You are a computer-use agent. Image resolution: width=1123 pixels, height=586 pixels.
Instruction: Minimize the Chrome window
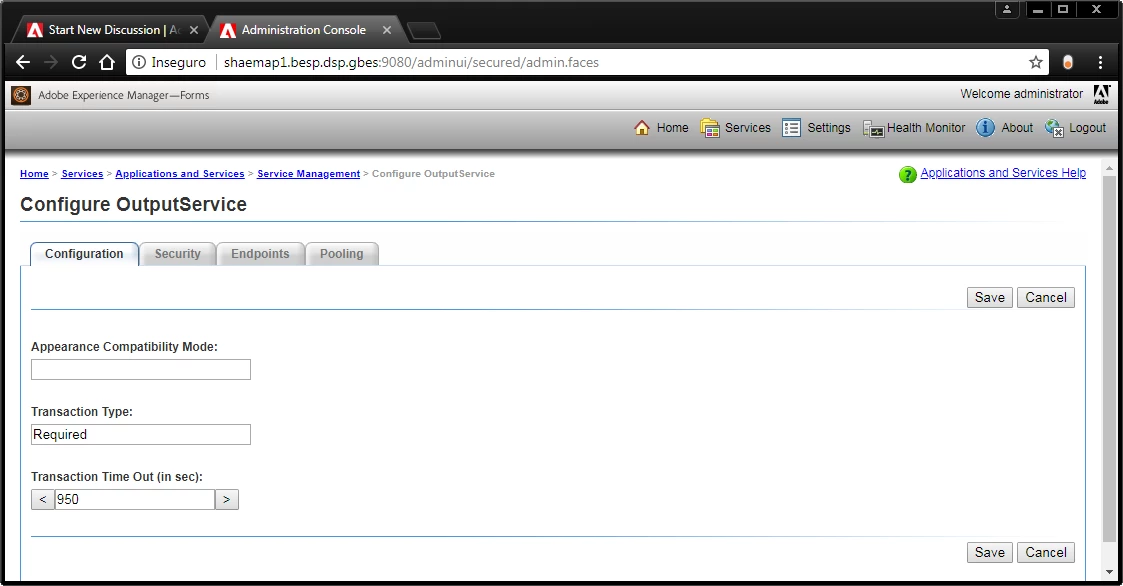click(x=1038, y=9)
